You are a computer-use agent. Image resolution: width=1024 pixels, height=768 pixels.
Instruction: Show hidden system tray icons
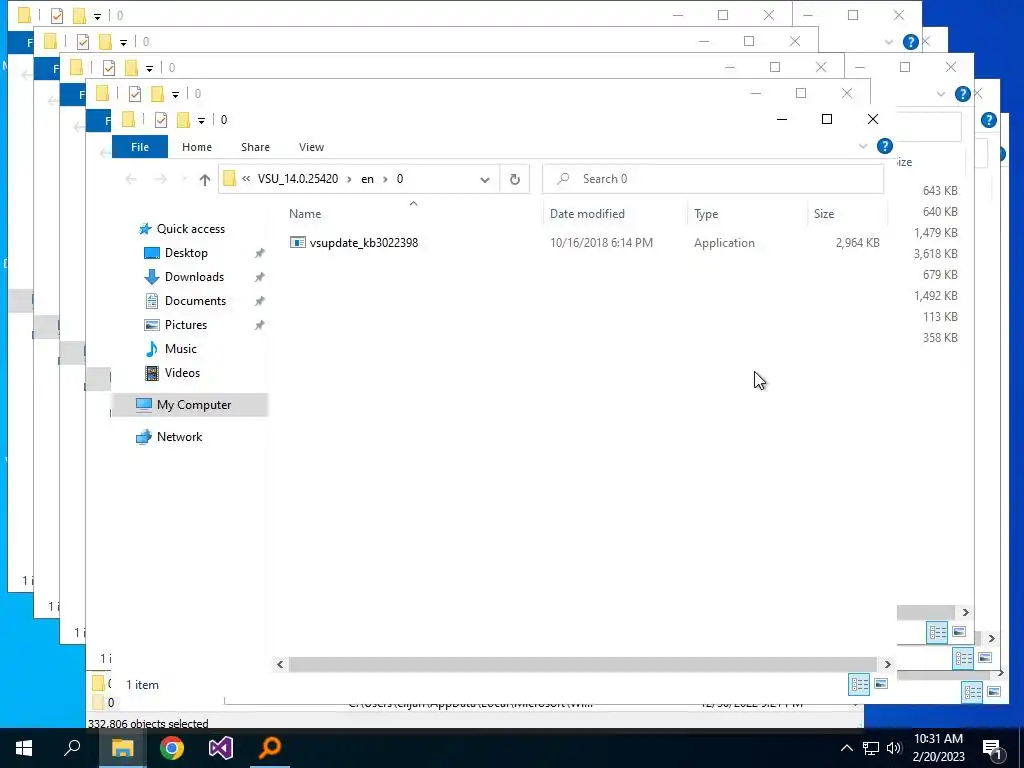pyautogui.click(x=846, y=748)
